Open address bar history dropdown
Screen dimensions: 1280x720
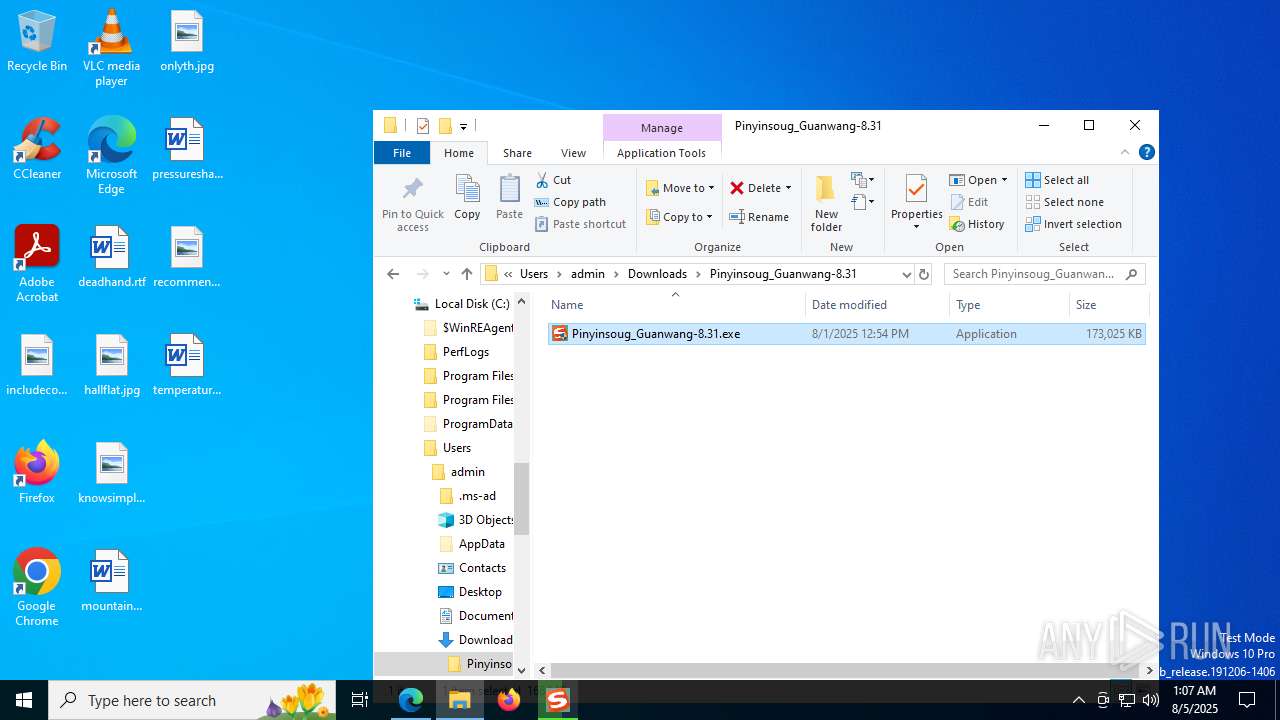[x=906, y=274]
